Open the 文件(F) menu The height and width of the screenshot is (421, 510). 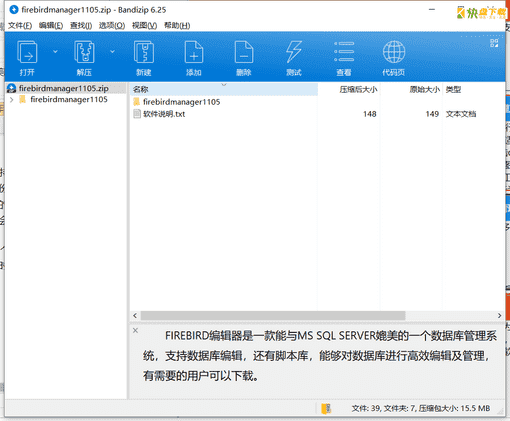point(20,26)
